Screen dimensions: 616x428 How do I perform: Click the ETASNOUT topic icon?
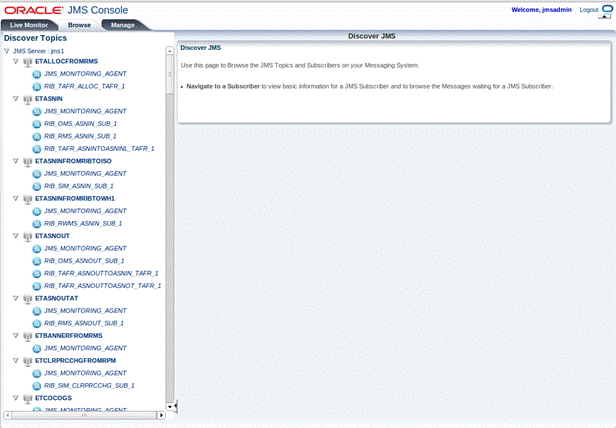[28, 236]
